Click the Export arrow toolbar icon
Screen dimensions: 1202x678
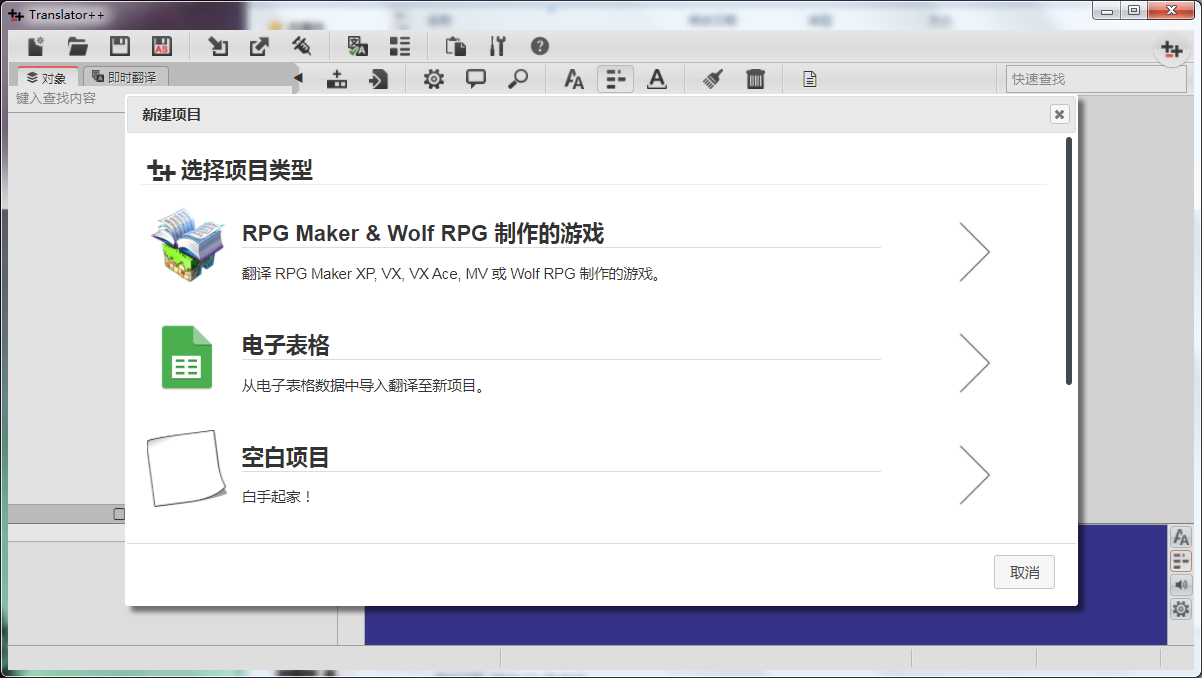point(259,46)
